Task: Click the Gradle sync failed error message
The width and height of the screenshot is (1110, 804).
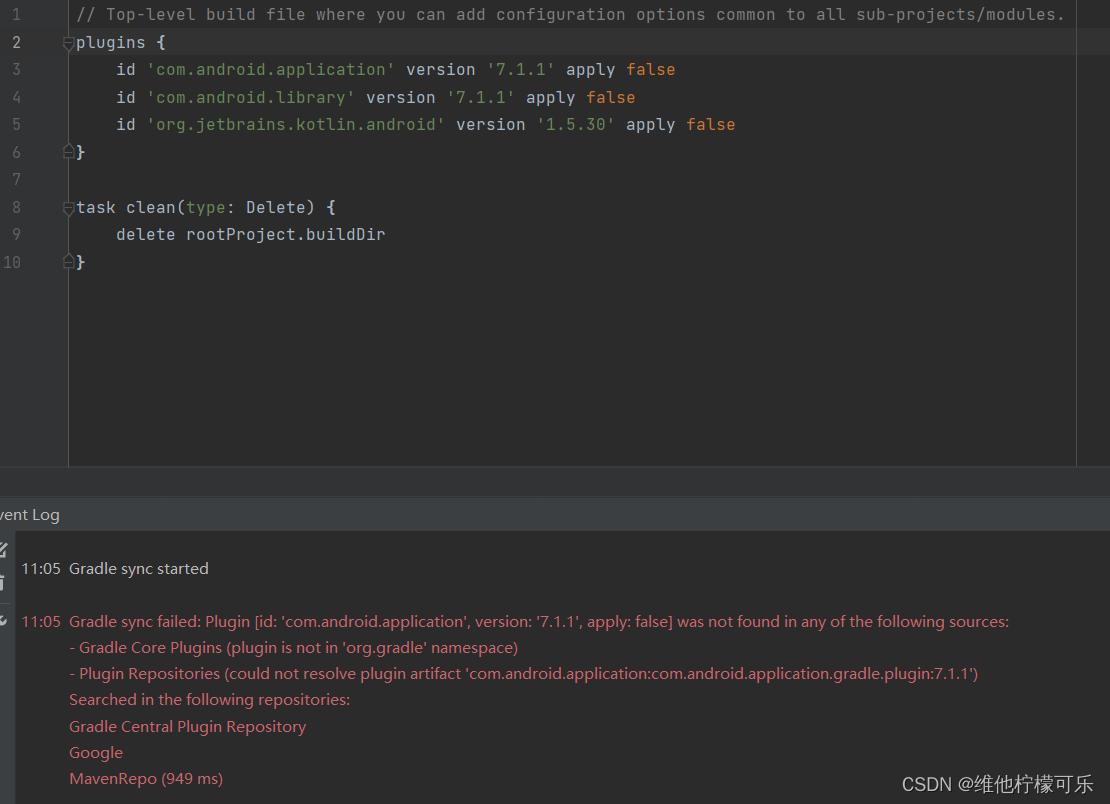Action: 400,621
